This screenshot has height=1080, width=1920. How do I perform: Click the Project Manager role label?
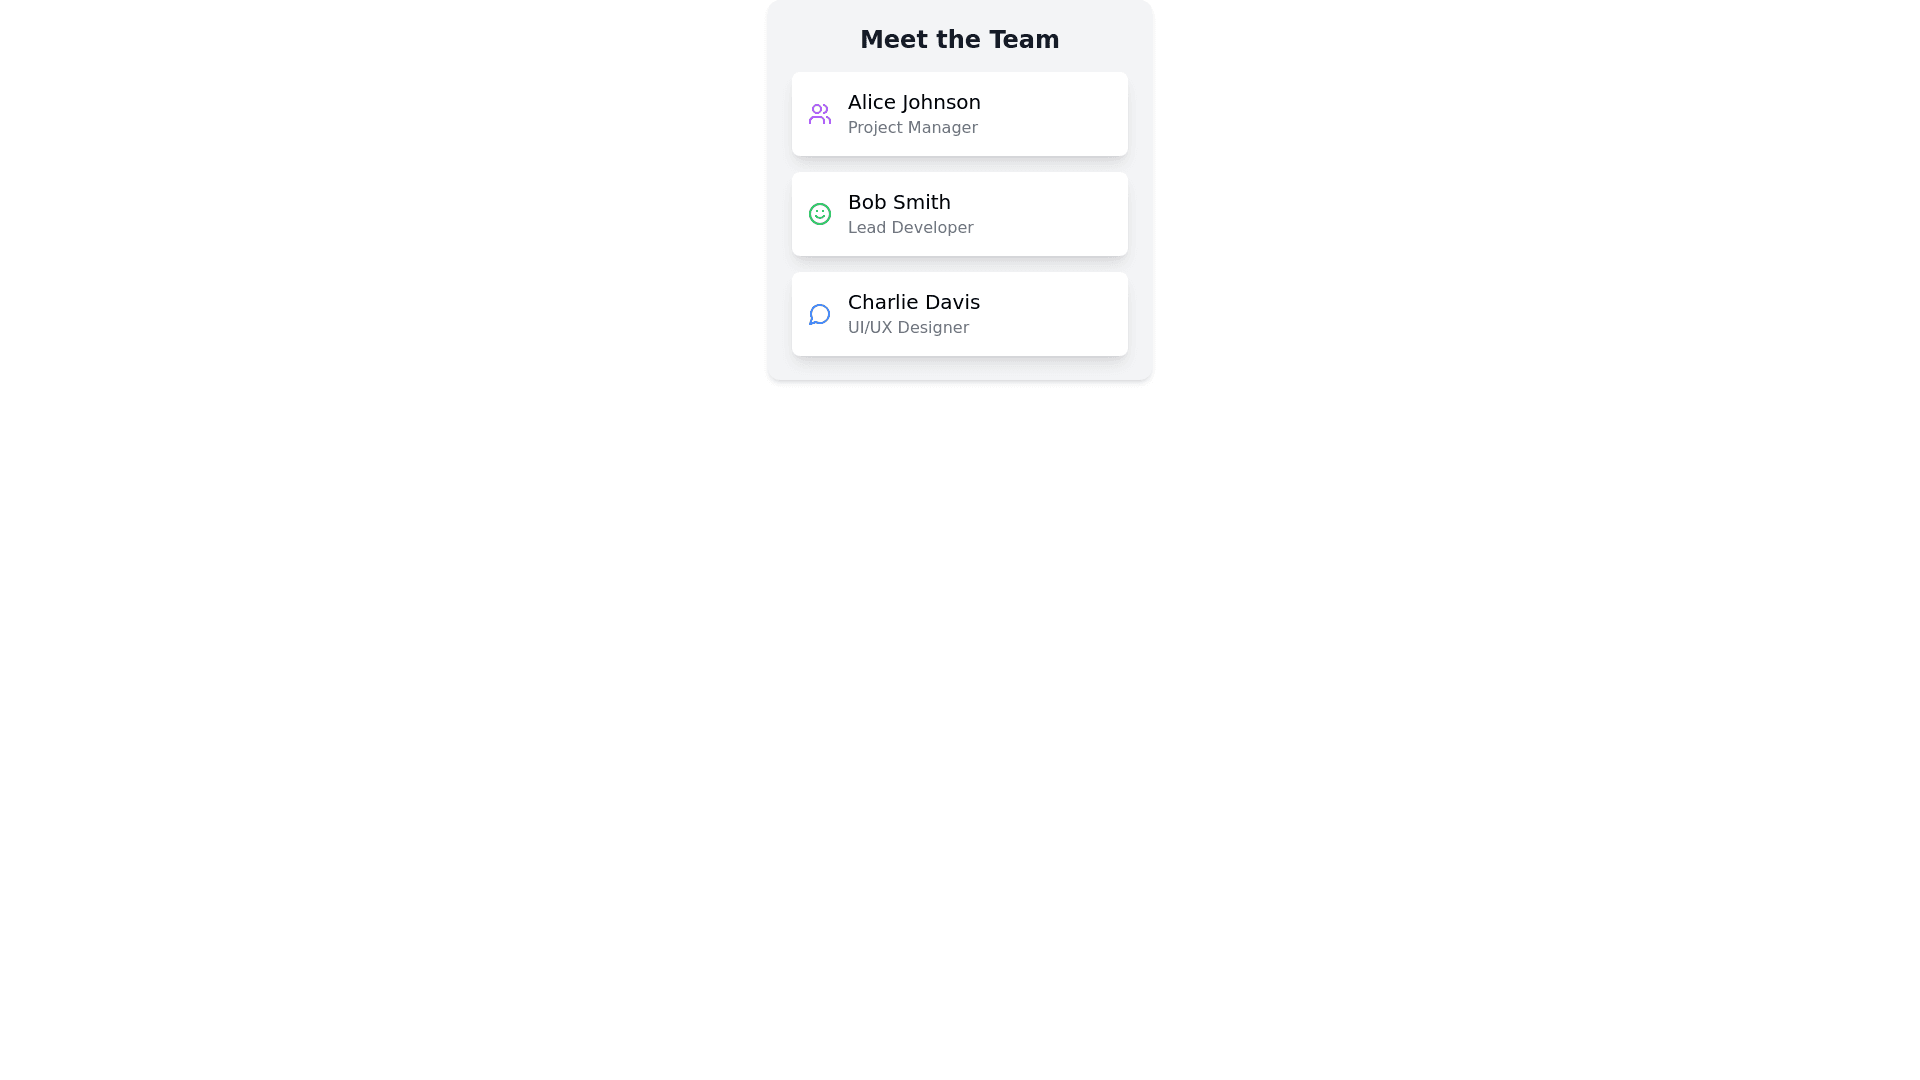[912, 128]
